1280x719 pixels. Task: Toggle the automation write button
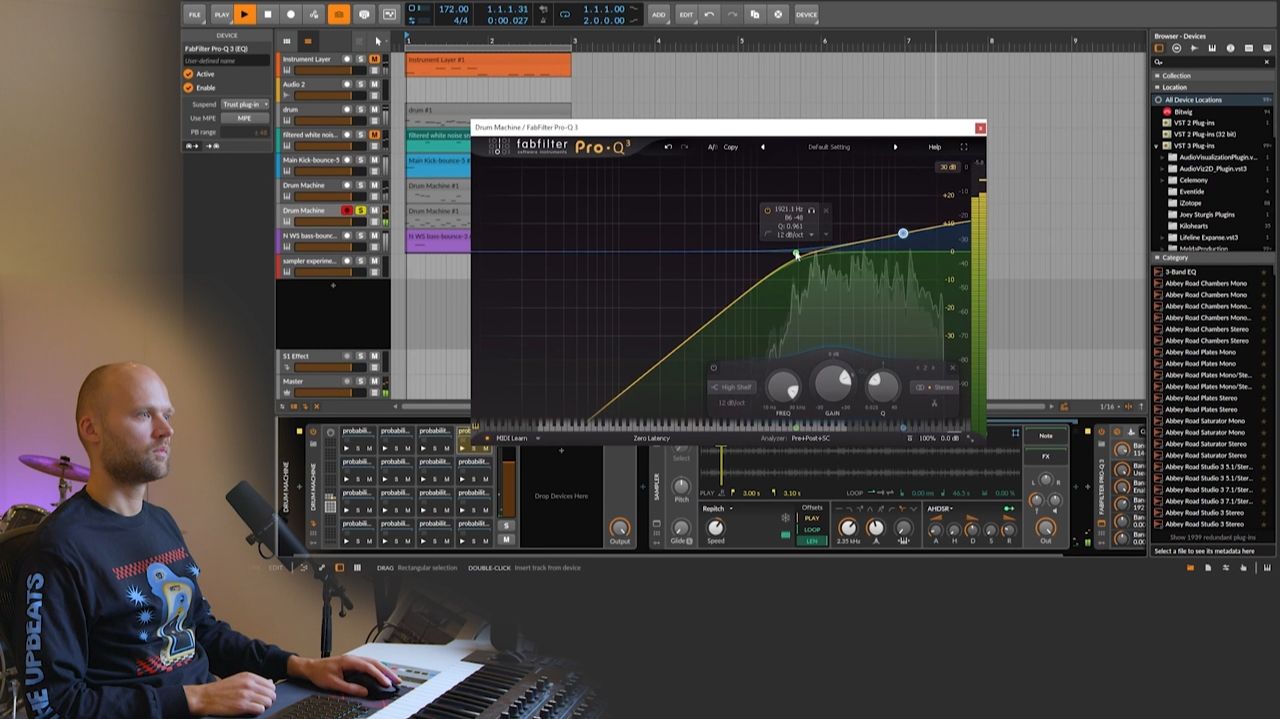coord(314,14)
